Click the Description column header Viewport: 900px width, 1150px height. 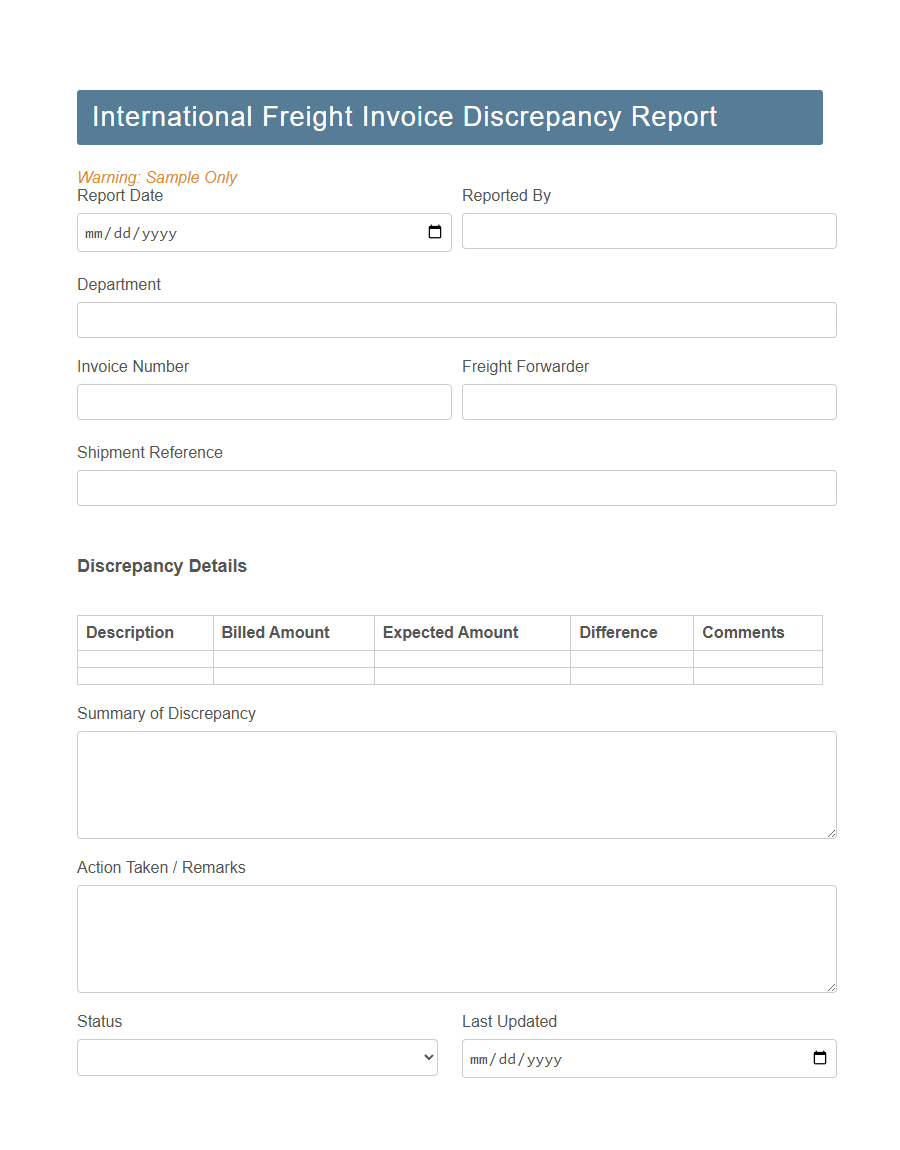pyautogui.click(x=130, y=632)
